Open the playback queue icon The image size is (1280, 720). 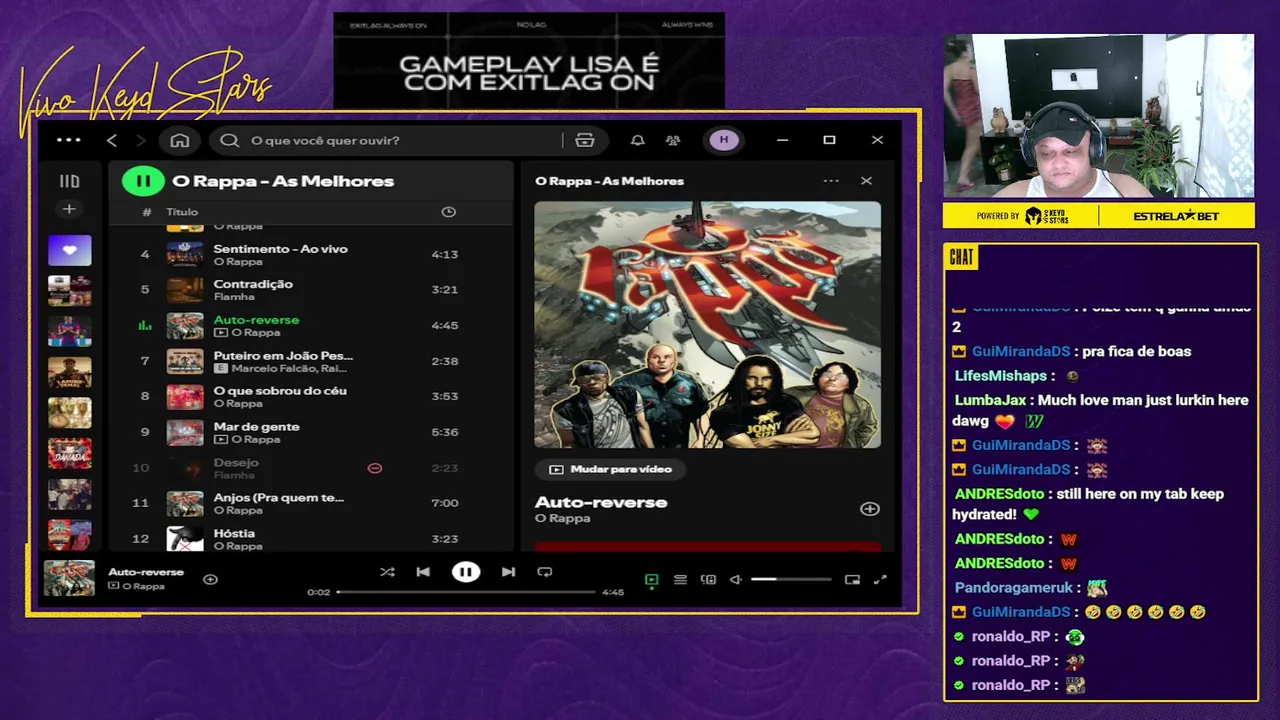click(680, 580)
